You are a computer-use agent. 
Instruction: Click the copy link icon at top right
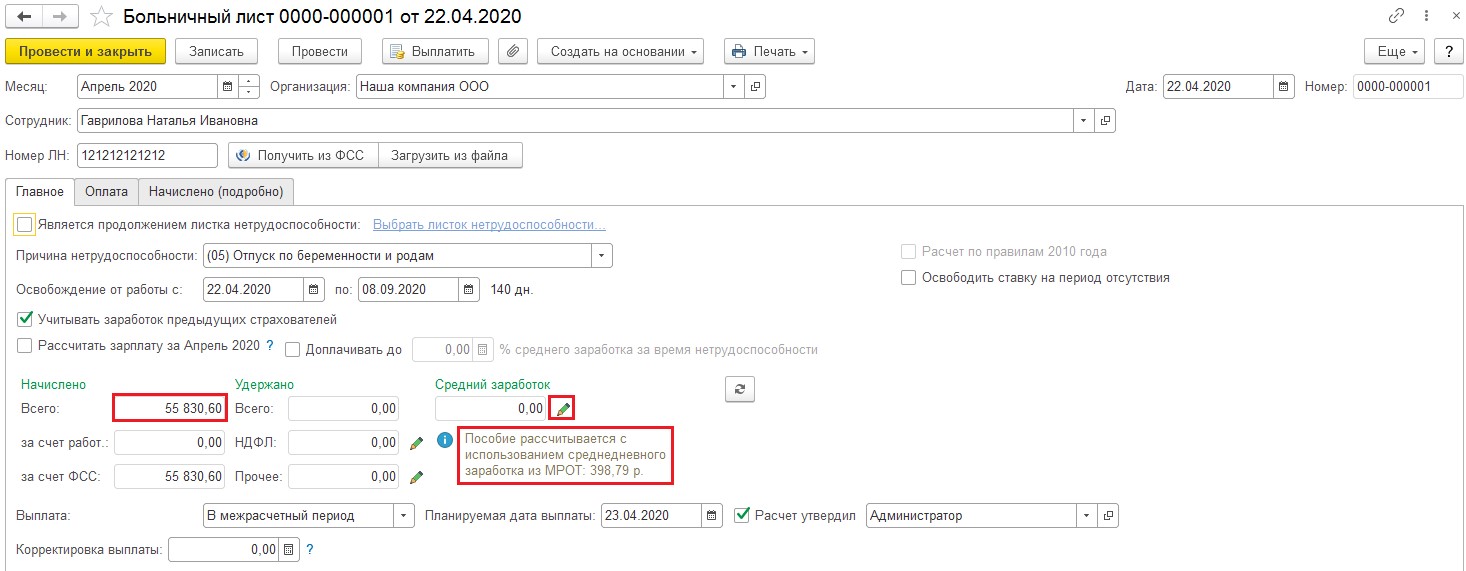point(1397,17)
